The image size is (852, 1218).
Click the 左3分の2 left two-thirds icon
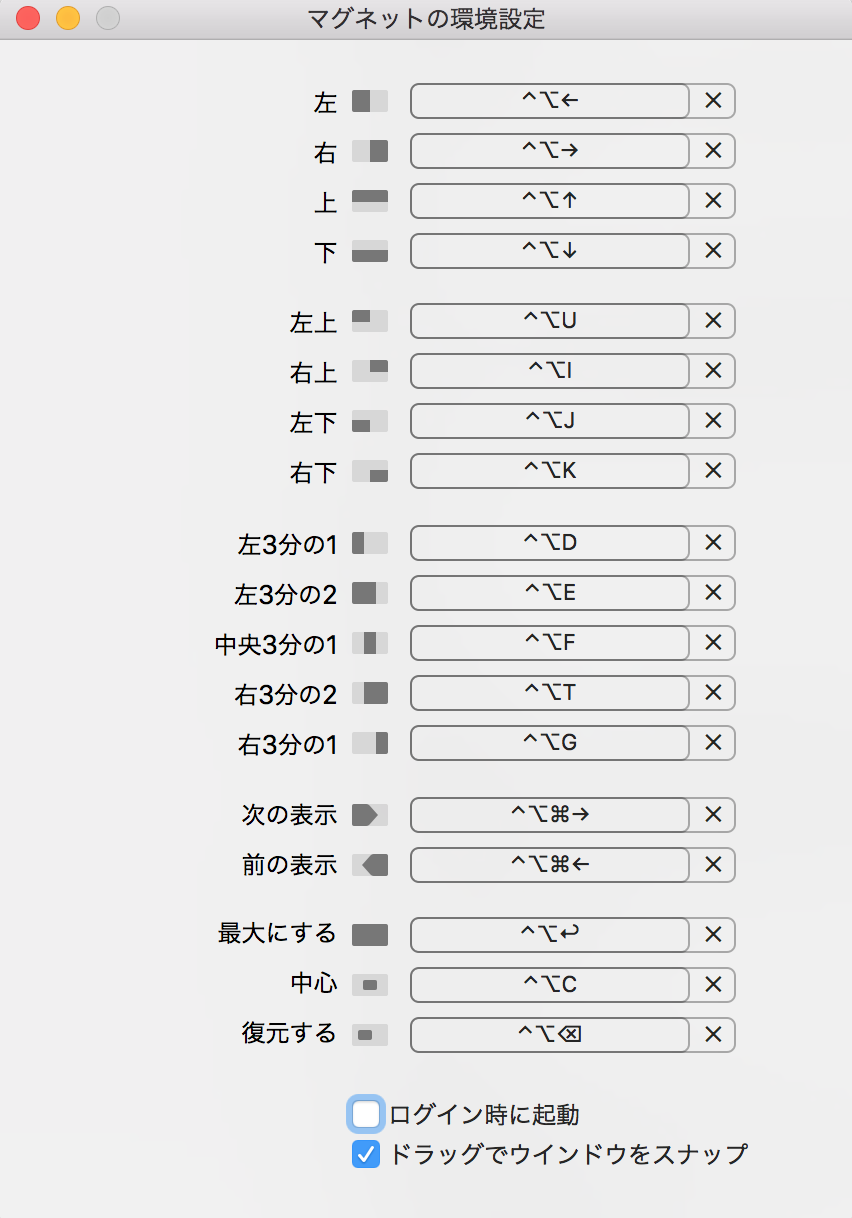click(369, 593)
